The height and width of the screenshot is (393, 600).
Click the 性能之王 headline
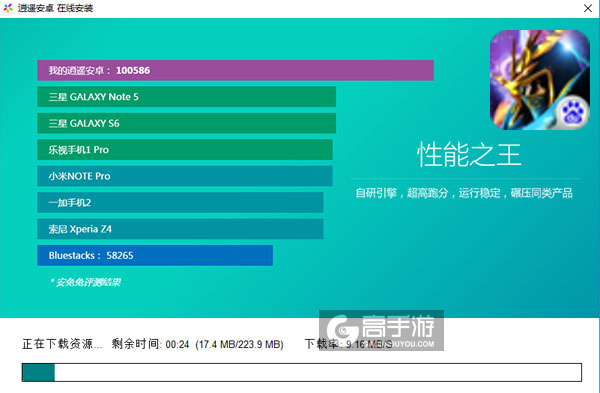point(469,155)
